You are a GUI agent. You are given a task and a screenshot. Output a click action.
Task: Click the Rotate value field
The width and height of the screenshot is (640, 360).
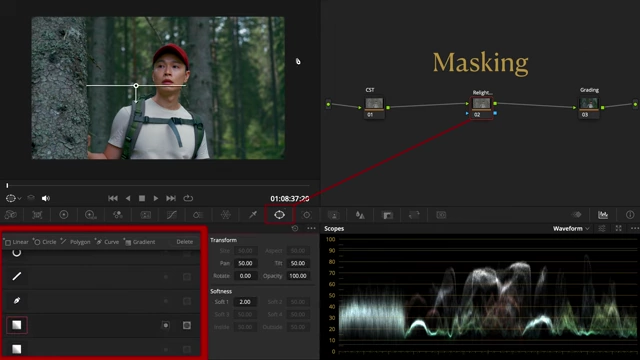245,276
